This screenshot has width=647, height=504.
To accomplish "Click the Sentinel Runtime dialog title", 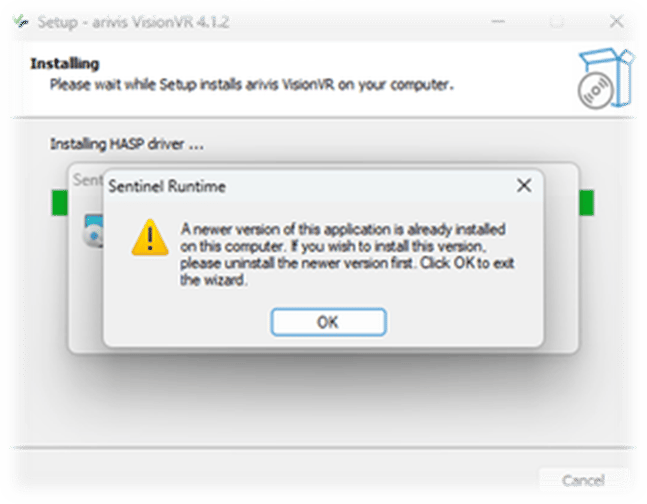I will [167, 187].
